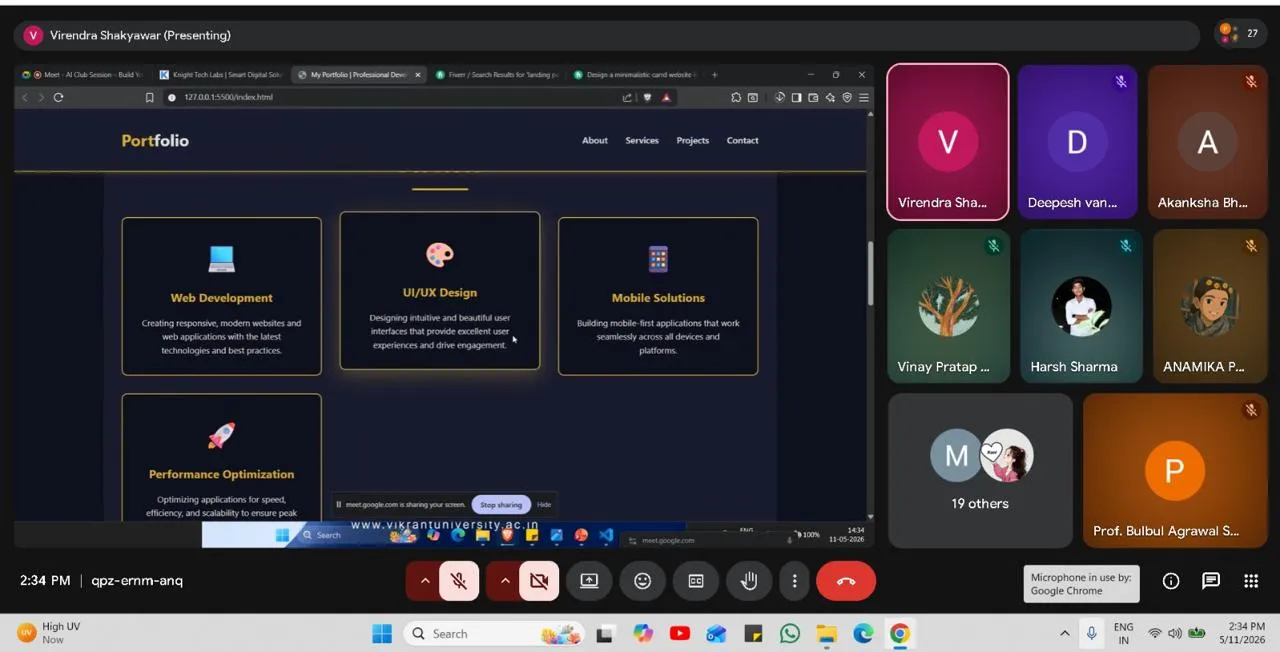Show hidden system tray icons chevron
Image resolution: width=1280 pixels, height=652 pixels.
click(x=1064, y=633)
